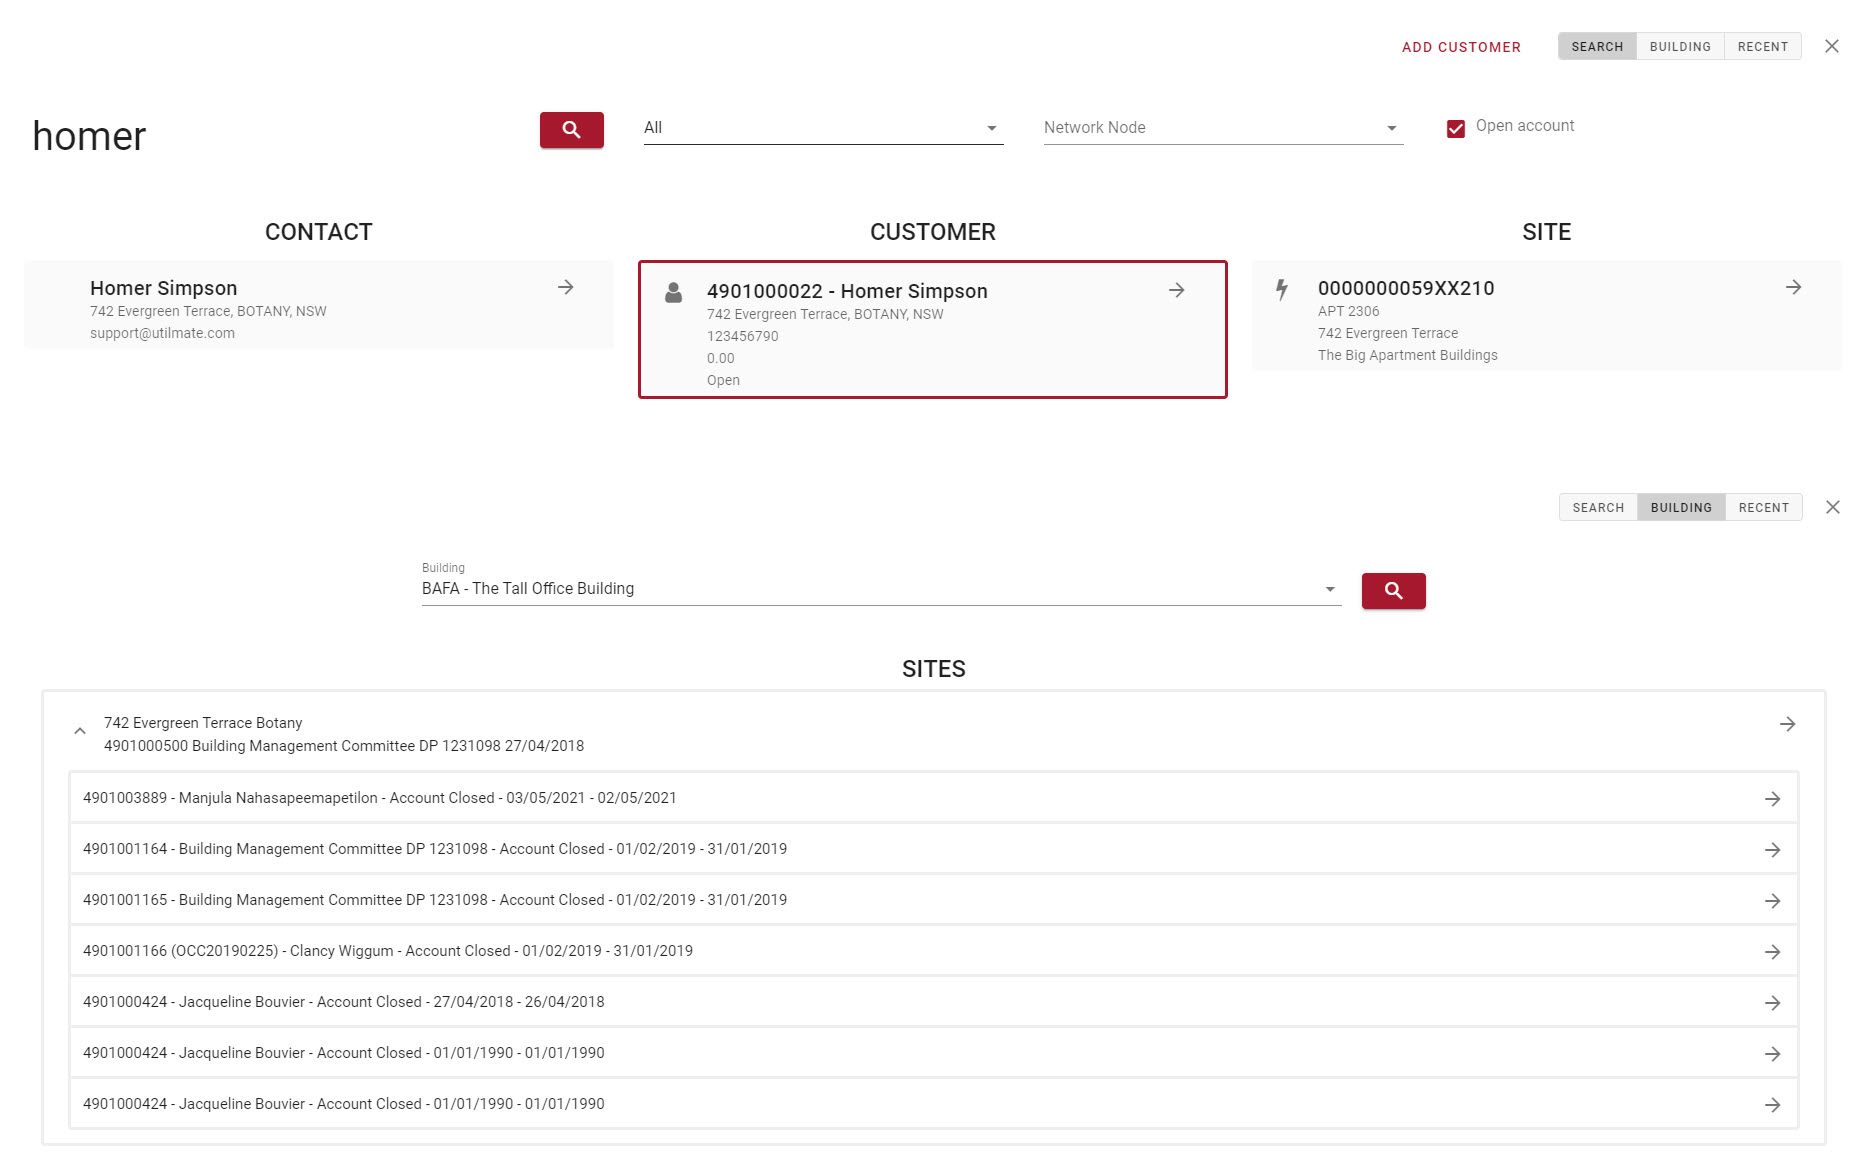Open Manjula Nahasapeemapetilon account arrow
Viewport: 1863px width, 1153px height.
pyautogui.click(x=1772, y=799)
